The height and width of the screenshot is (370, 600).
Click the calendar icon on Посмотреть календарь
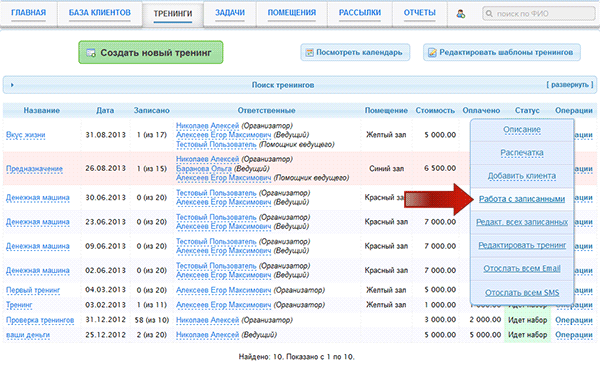pos(309,52)
